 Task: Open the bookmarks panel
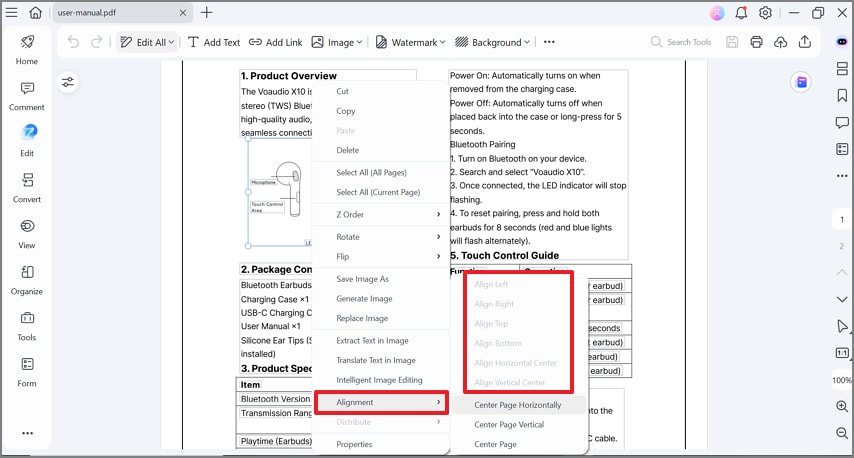[x=842, y=95]
